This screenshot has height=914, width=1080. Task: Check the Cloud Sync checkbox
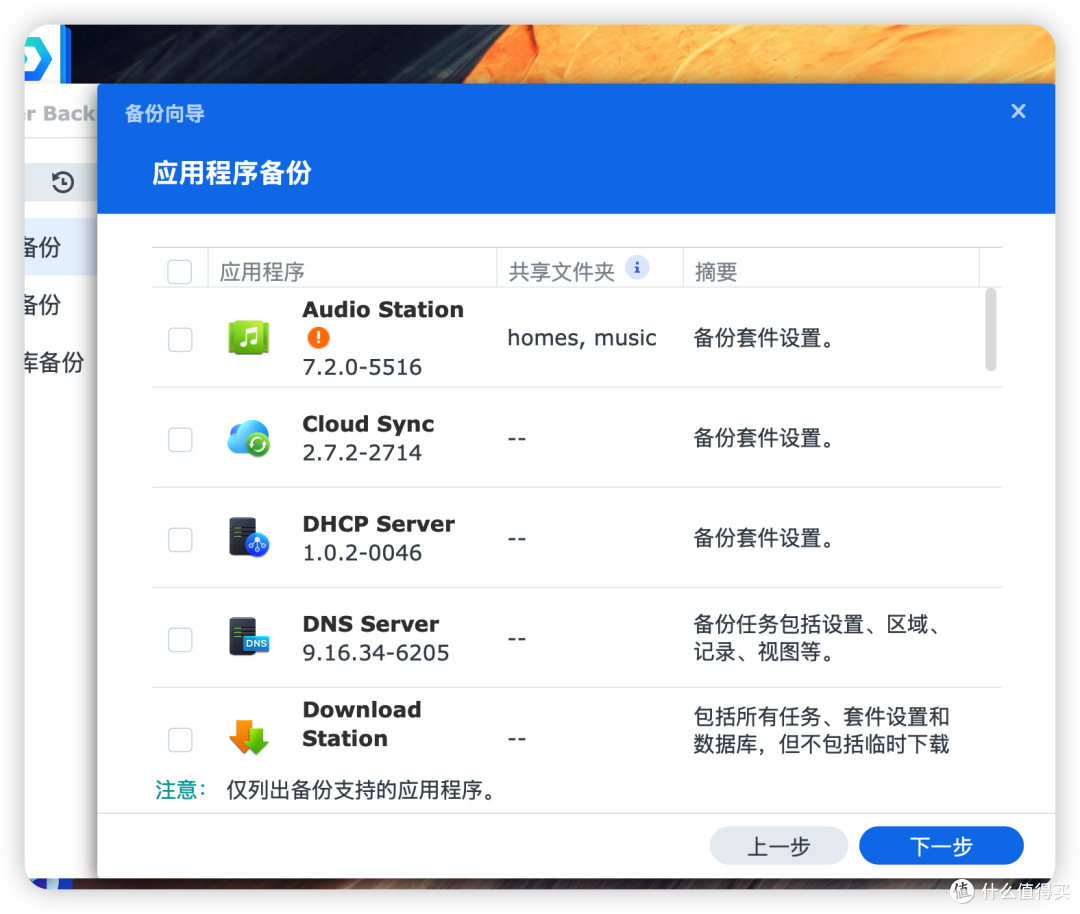tap(180, 439)
